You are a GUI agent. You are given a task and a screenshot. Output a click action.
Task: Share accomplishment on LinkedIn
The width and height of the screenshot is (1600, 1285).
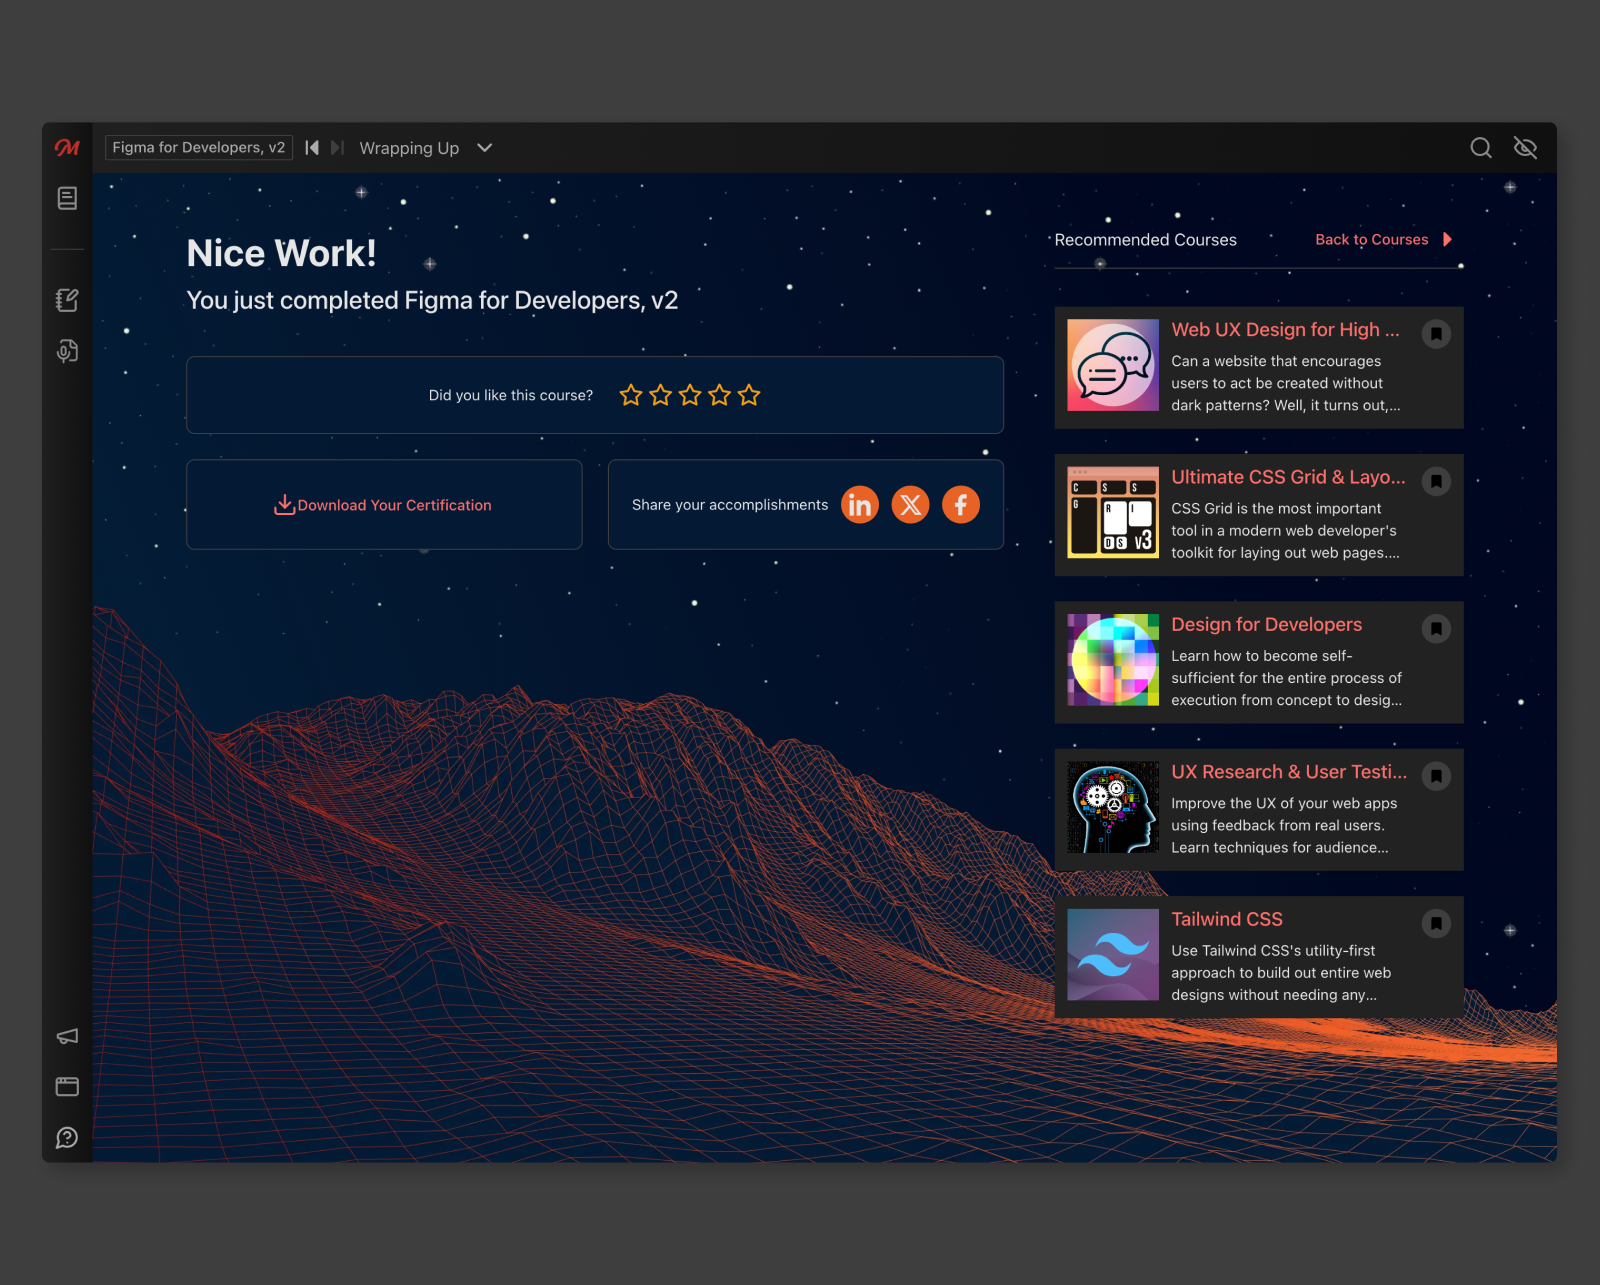point(859,505)
